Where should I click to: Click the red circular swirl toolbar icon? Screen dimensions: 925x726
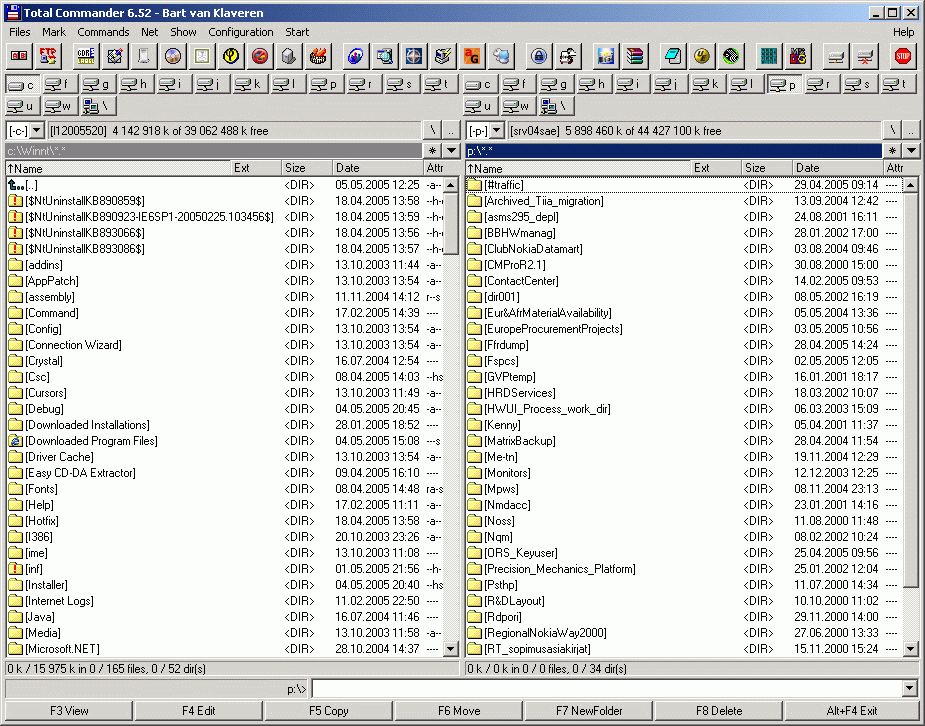[260, 56]
